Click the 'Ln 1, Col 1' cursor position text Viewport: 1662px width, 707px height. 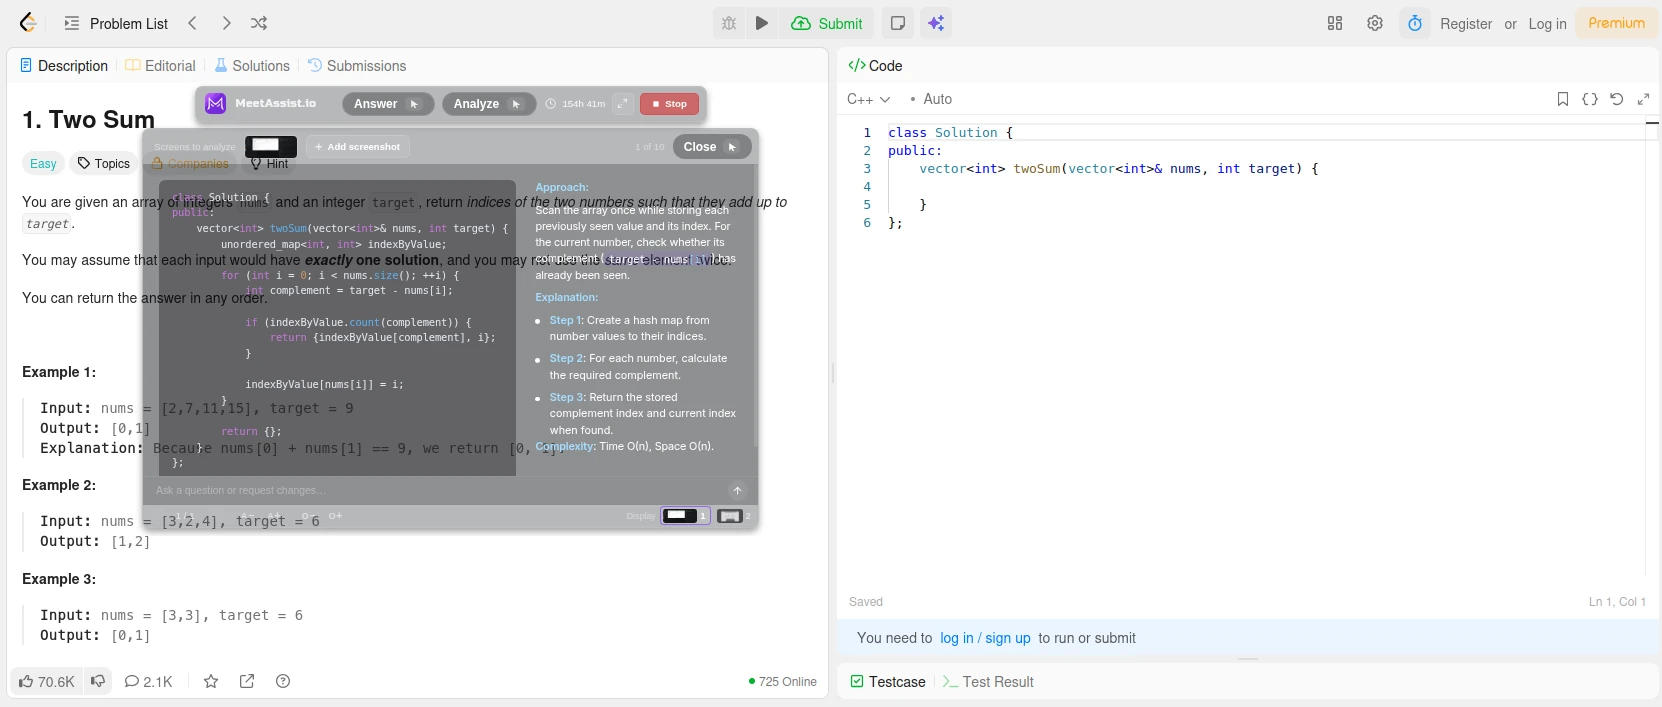[x=1617, y=602]
